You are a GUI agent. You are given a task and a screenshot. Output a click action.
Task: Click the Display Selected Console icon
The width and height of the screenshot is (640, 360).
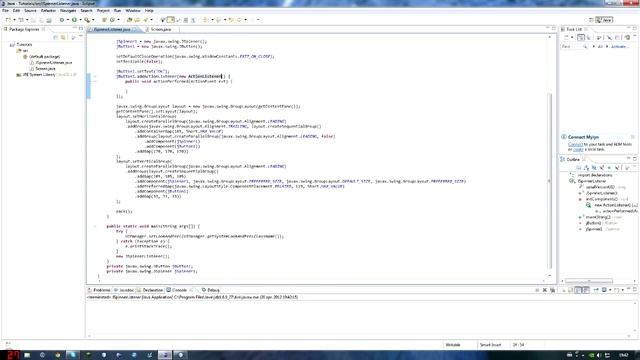pos(604,290)
